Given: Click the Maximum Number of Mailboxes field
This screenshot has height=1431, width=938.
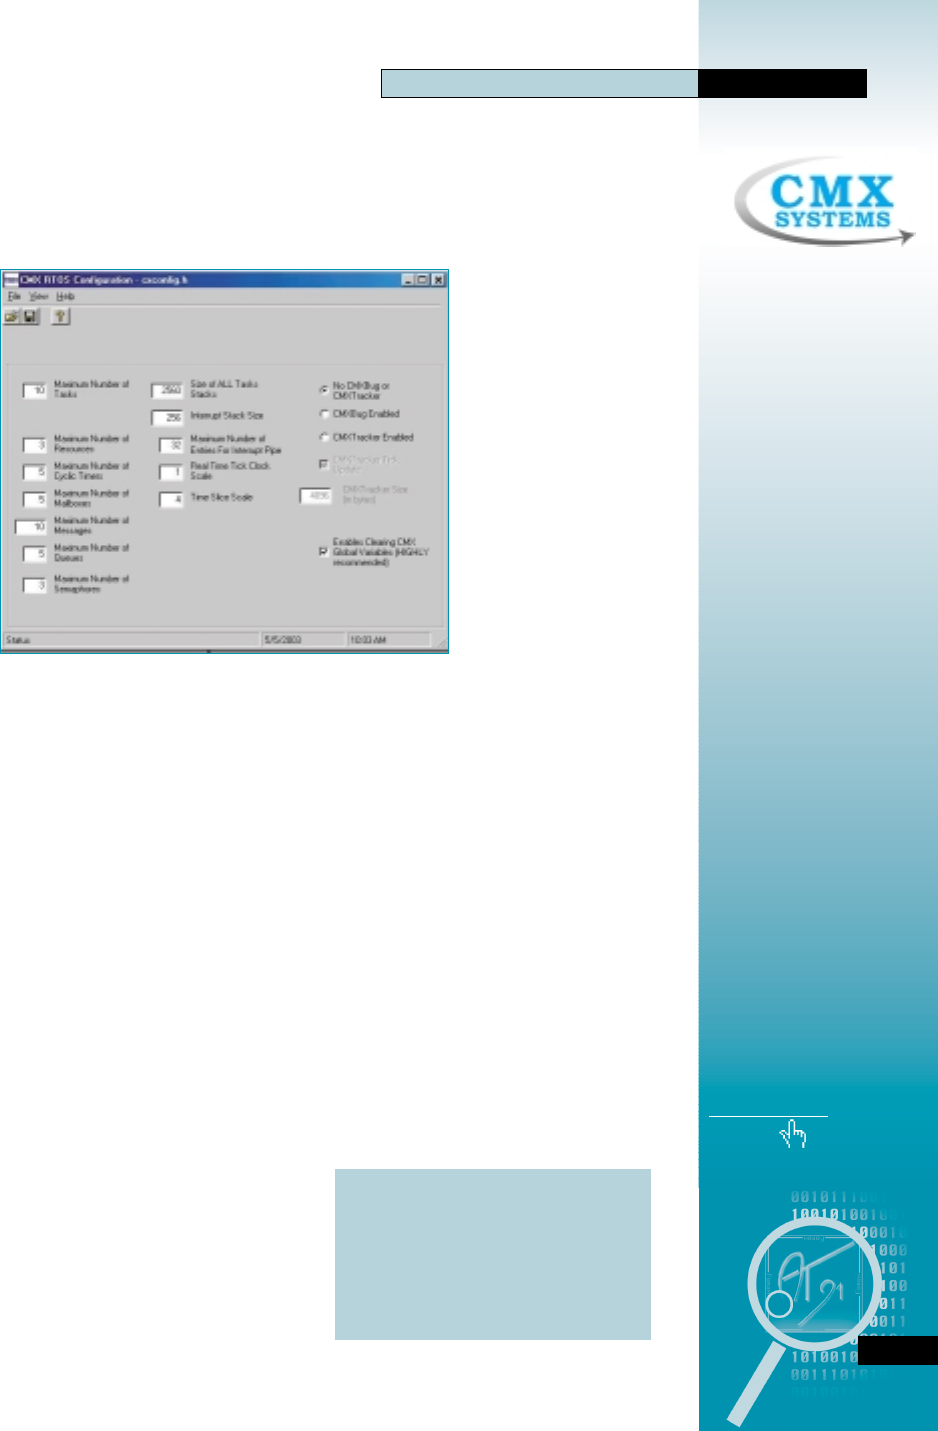Looking at the screenshot, I should [x=35, y=499].
